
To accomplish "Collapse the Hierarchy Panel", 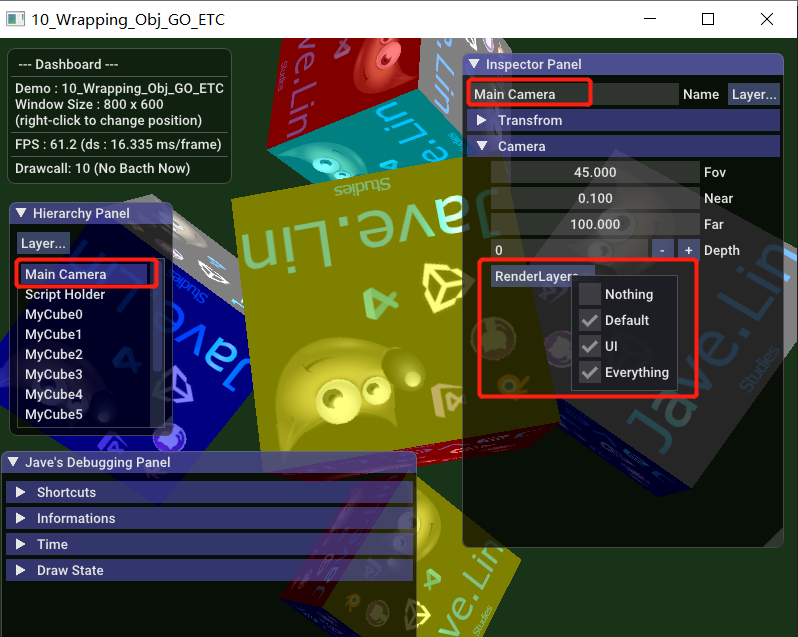I will (x=21, y=213).
